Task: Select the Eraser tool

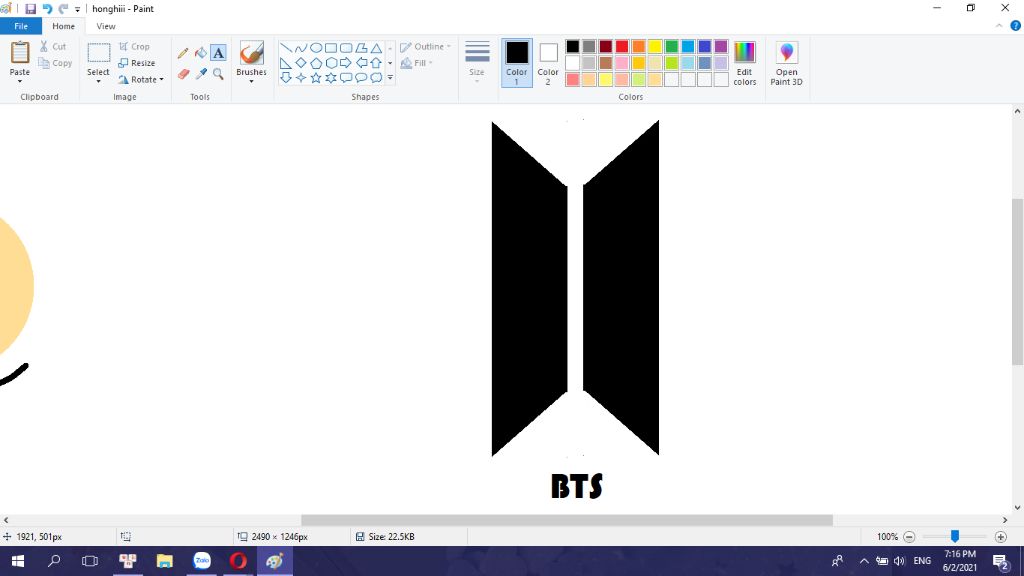Action: point(183,74)
